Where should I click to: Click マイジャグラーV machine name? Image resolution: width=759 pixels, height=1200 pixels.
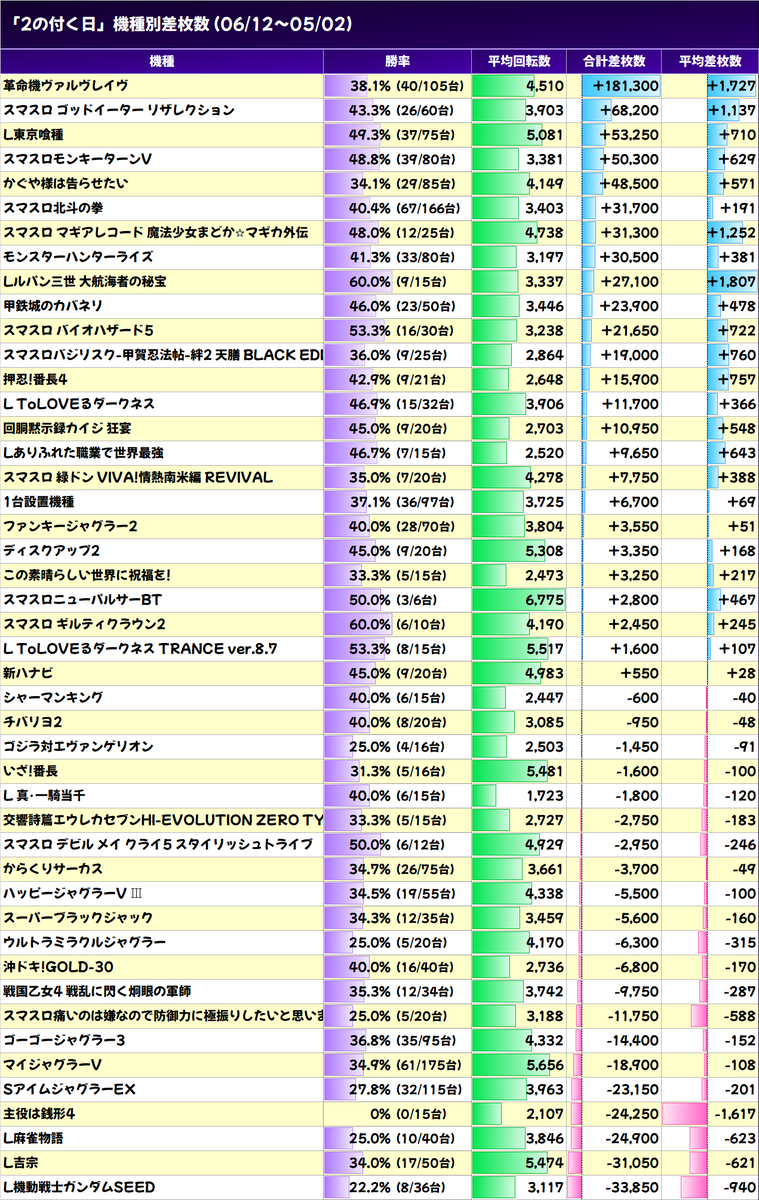[x=53, y=1066]
